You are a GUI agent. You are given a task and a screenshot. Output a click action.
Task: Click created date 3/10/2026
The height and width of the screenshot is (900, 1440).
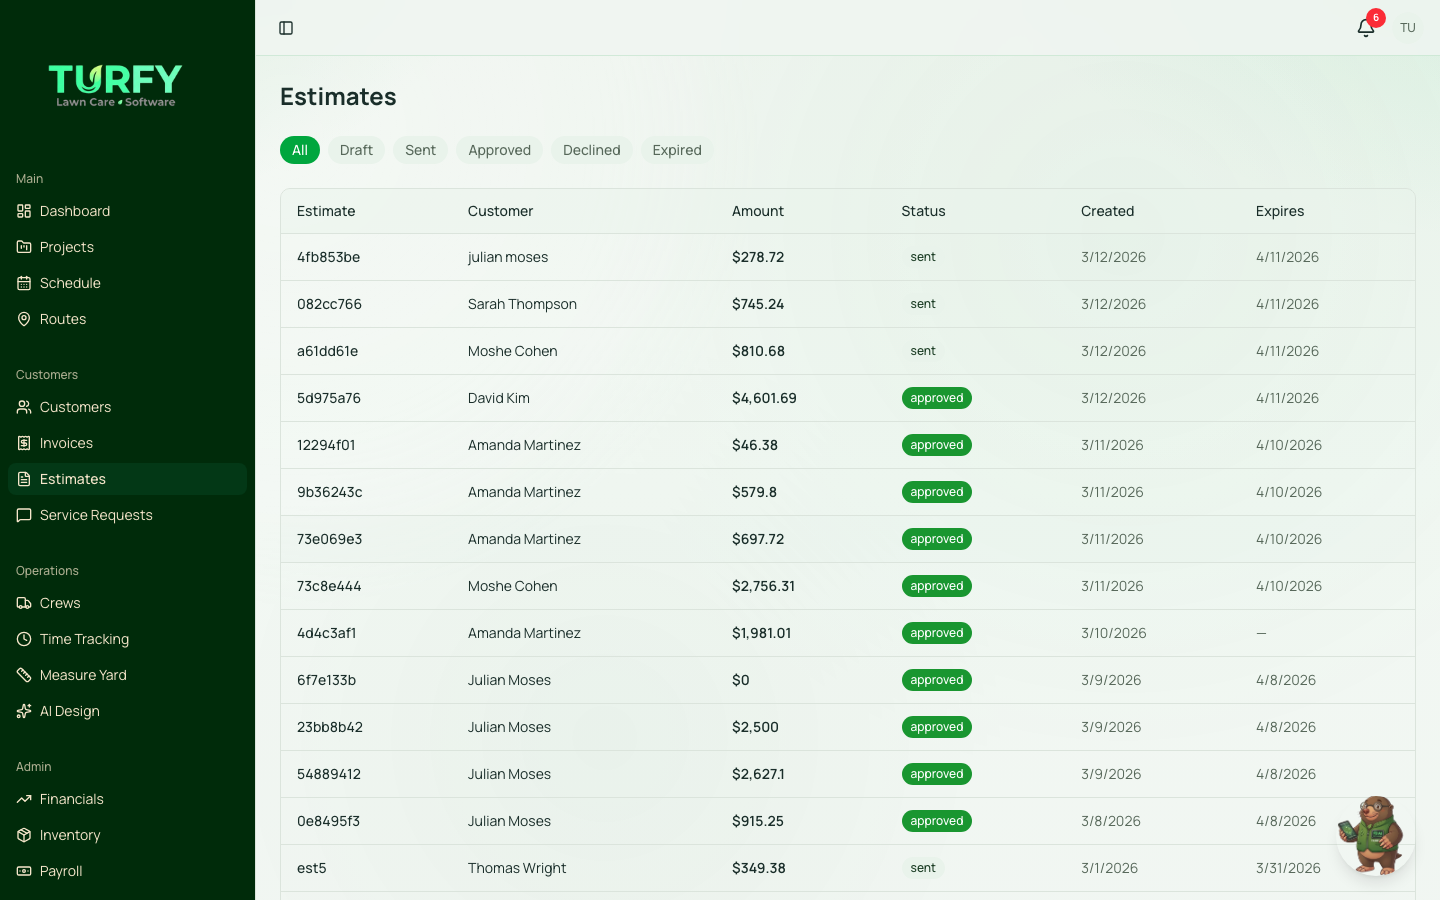click(1113, 633)
